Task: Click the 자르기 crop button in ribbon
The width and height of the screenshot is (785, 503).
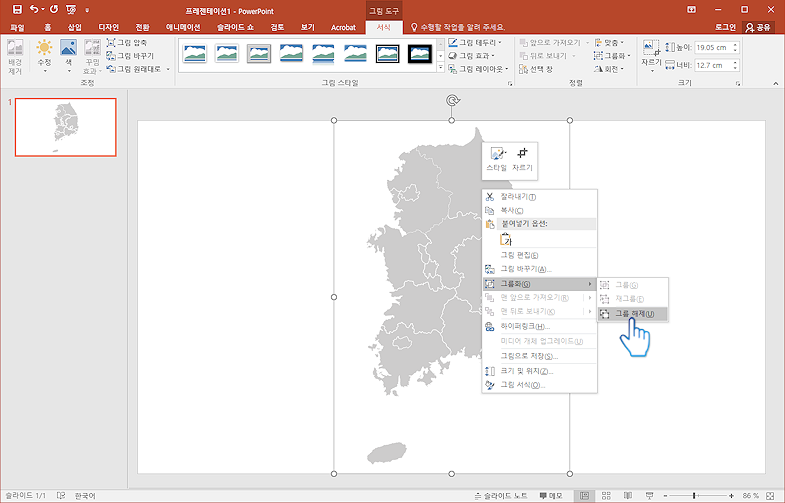Action: (651, 56)
